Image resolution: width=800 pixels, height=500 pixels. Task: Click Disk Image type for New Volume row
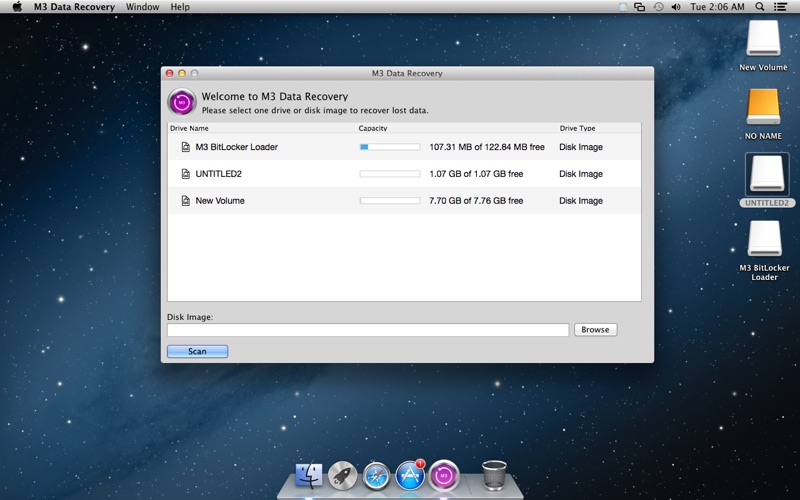[x=581, y=201]
